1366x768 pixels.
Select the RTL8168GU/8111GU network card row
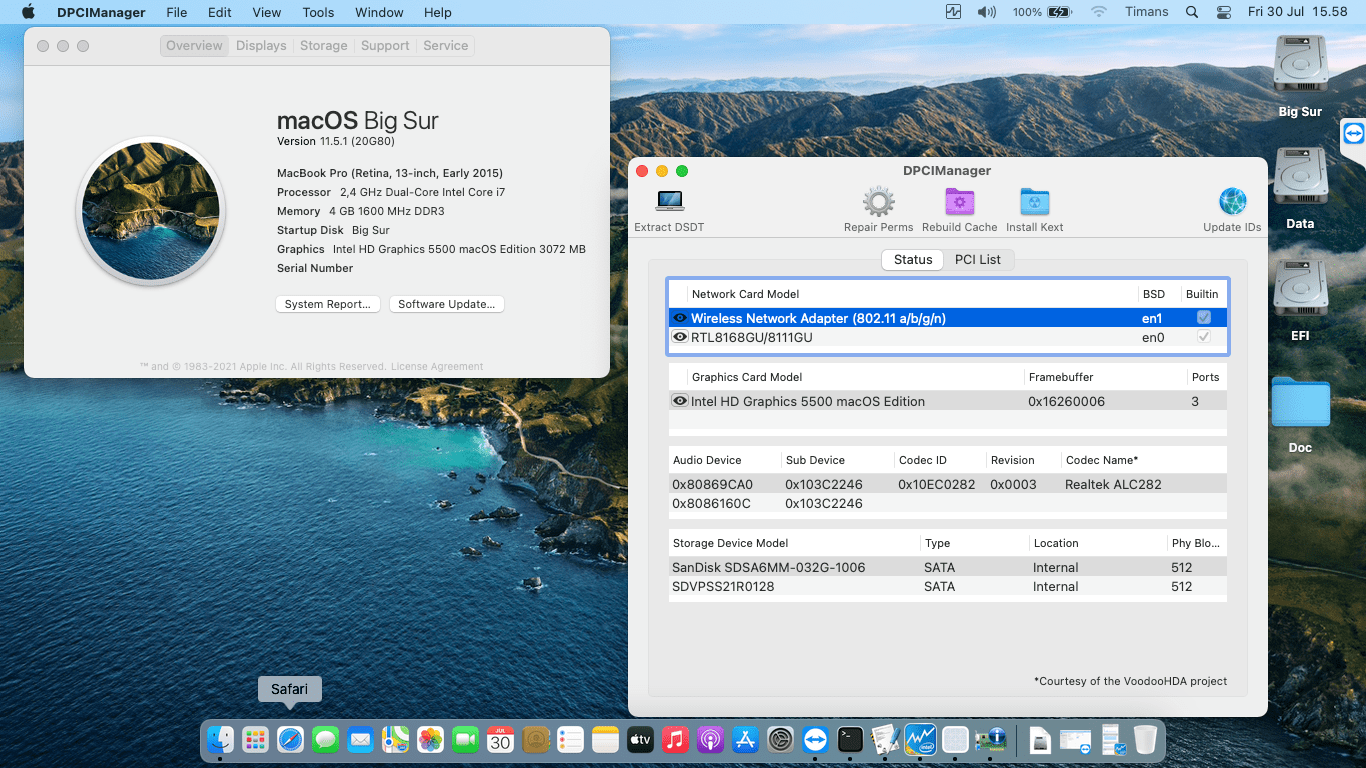(x=948, y=337)
